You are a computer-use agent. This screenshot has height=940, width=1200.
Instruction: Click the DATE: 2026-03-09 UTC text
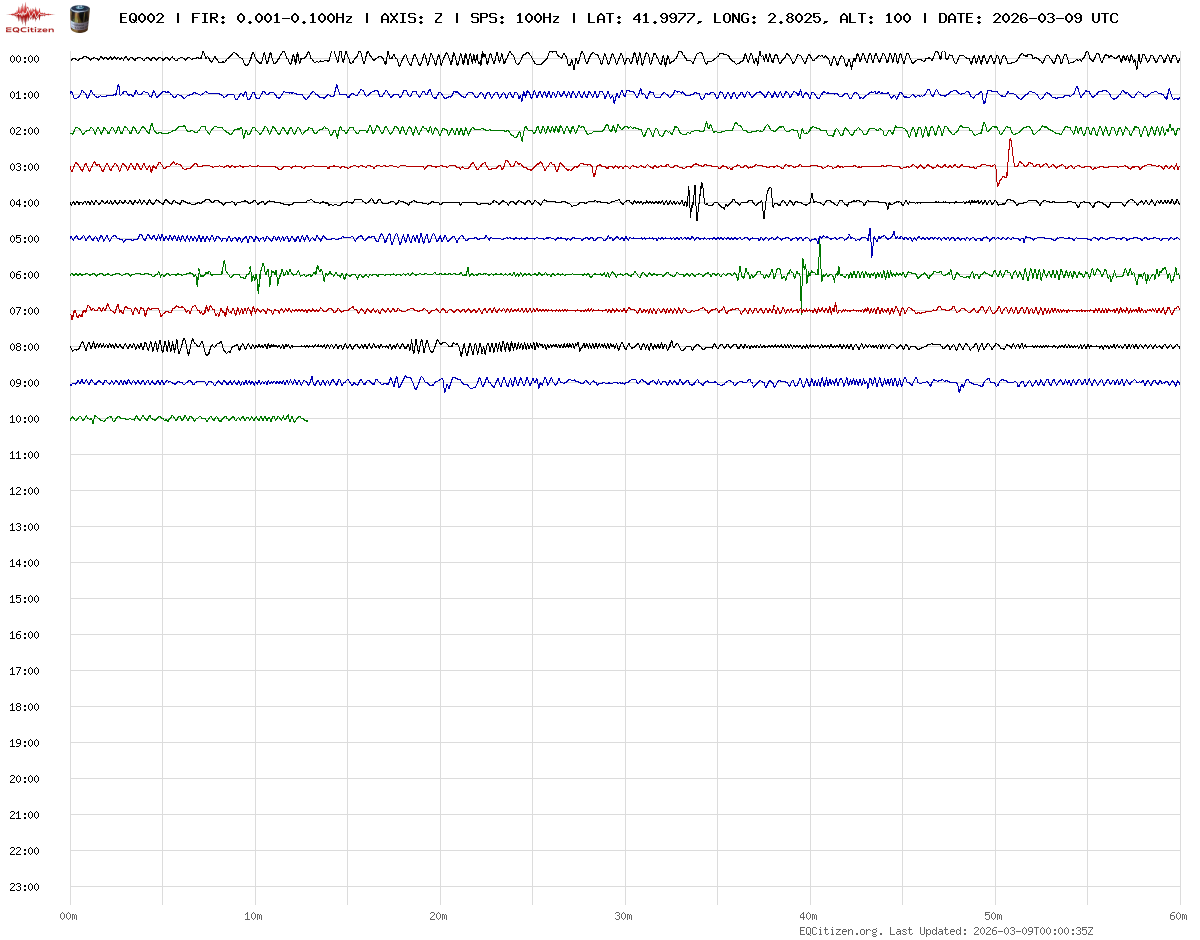(1028, 18)
